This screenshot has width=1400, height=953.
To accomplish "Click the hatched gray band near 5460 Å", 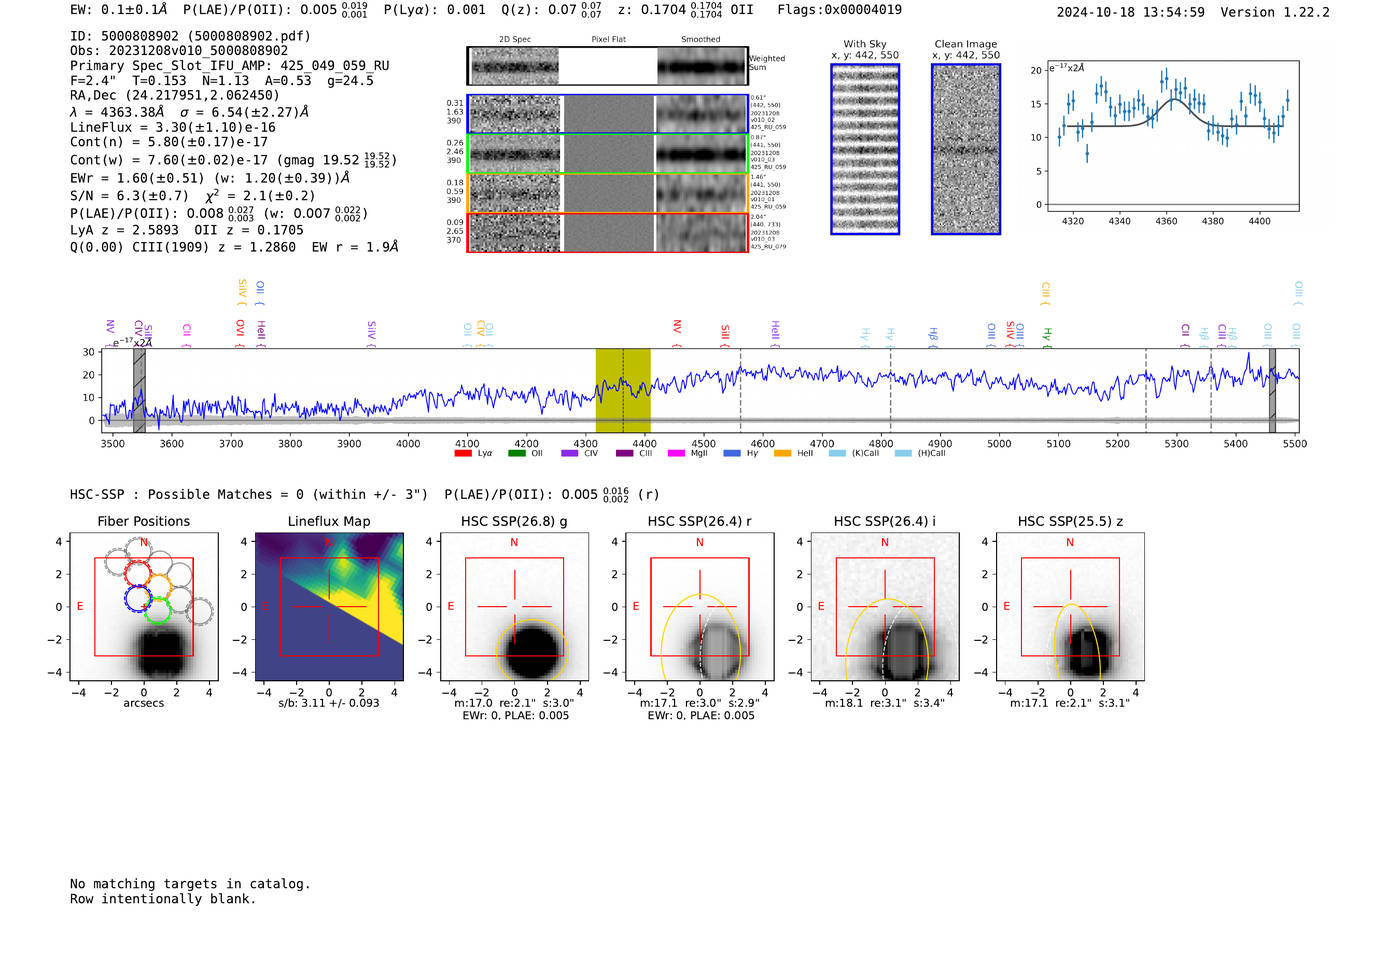I will [1272, 390].
